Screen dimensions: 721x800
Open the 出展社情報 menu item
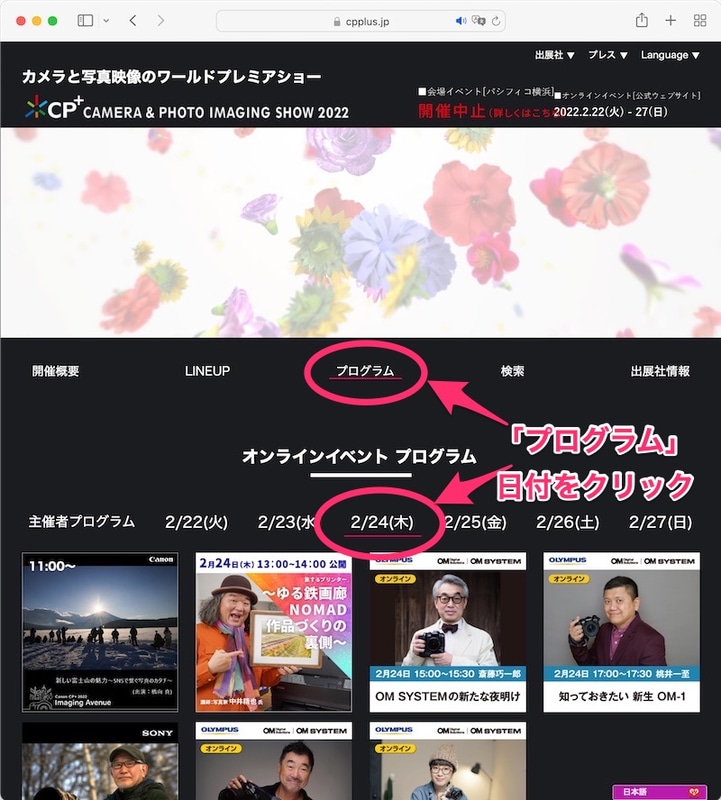(660, 371)
